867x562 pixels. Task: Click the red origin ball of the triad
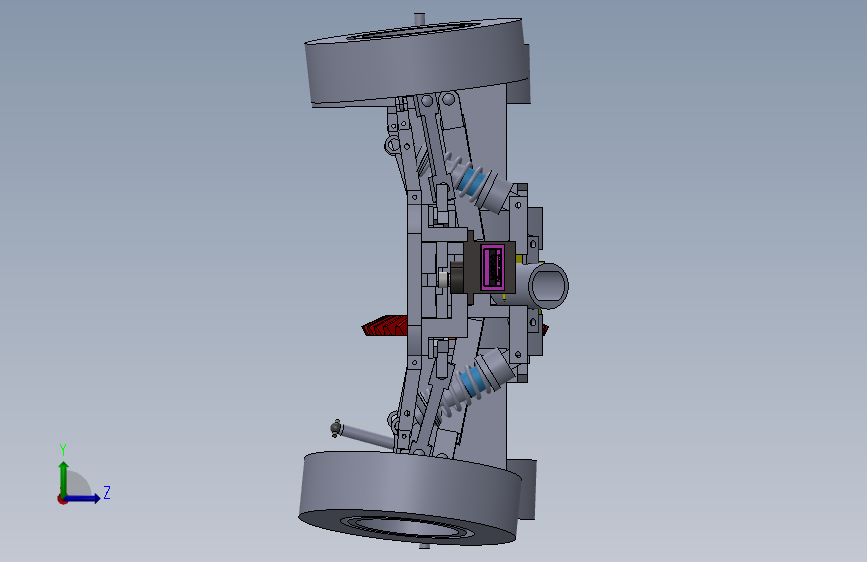[62, 499]
